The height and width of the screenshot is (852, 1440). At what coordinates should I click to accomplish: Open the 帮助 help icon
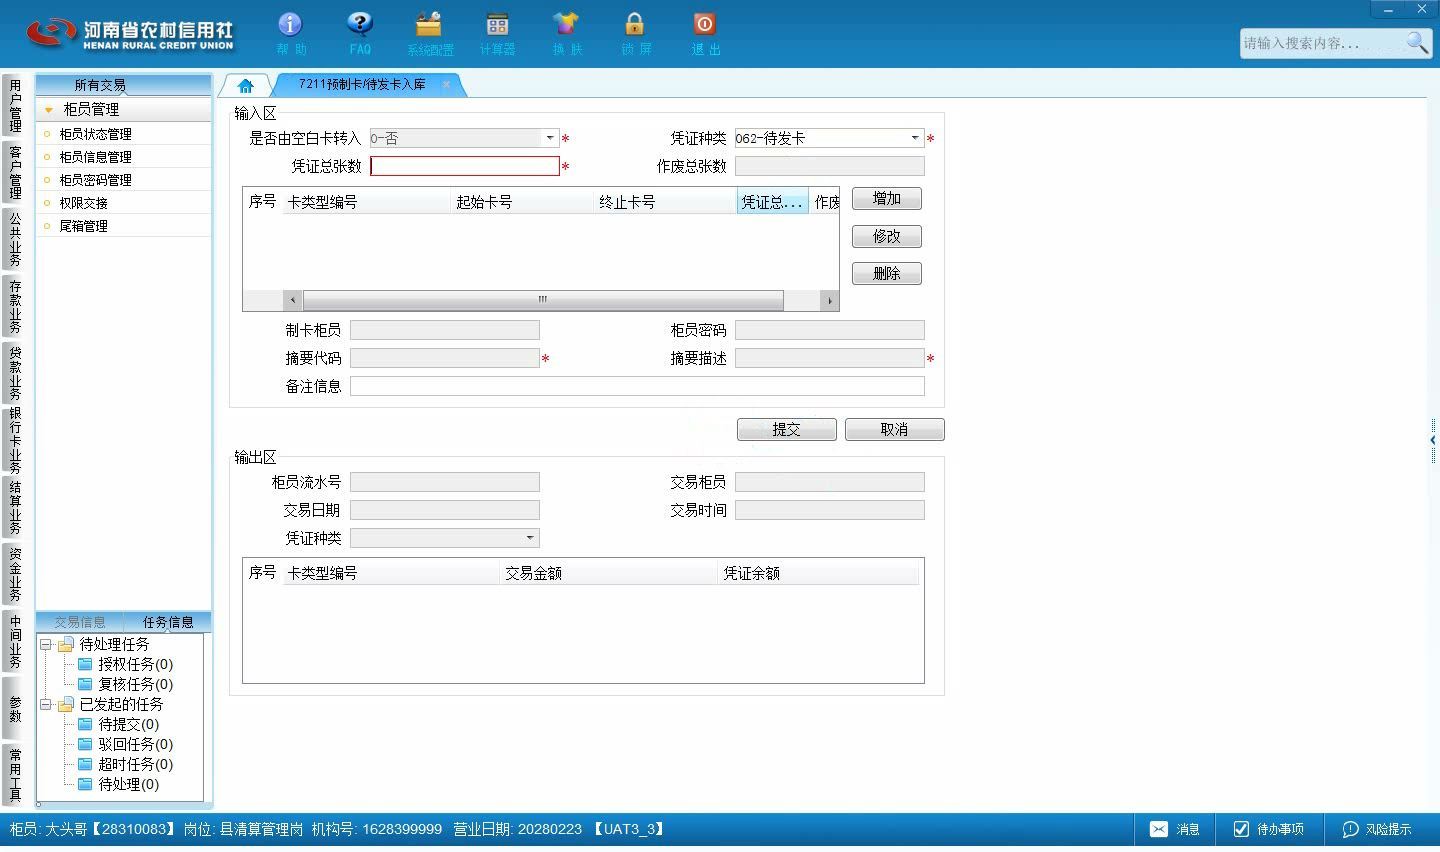(290, 24)
